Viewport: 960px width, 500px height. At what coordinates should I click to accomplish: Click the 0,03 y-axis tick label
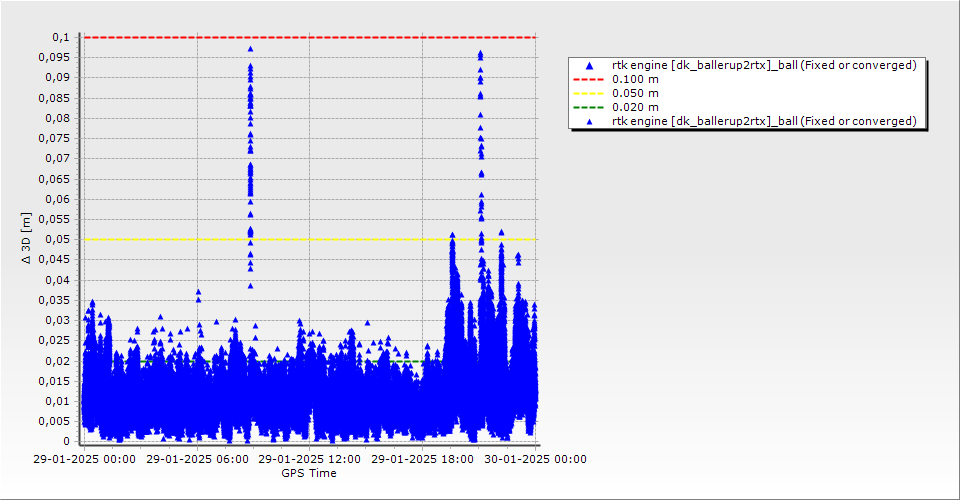(x=57, y=320)
